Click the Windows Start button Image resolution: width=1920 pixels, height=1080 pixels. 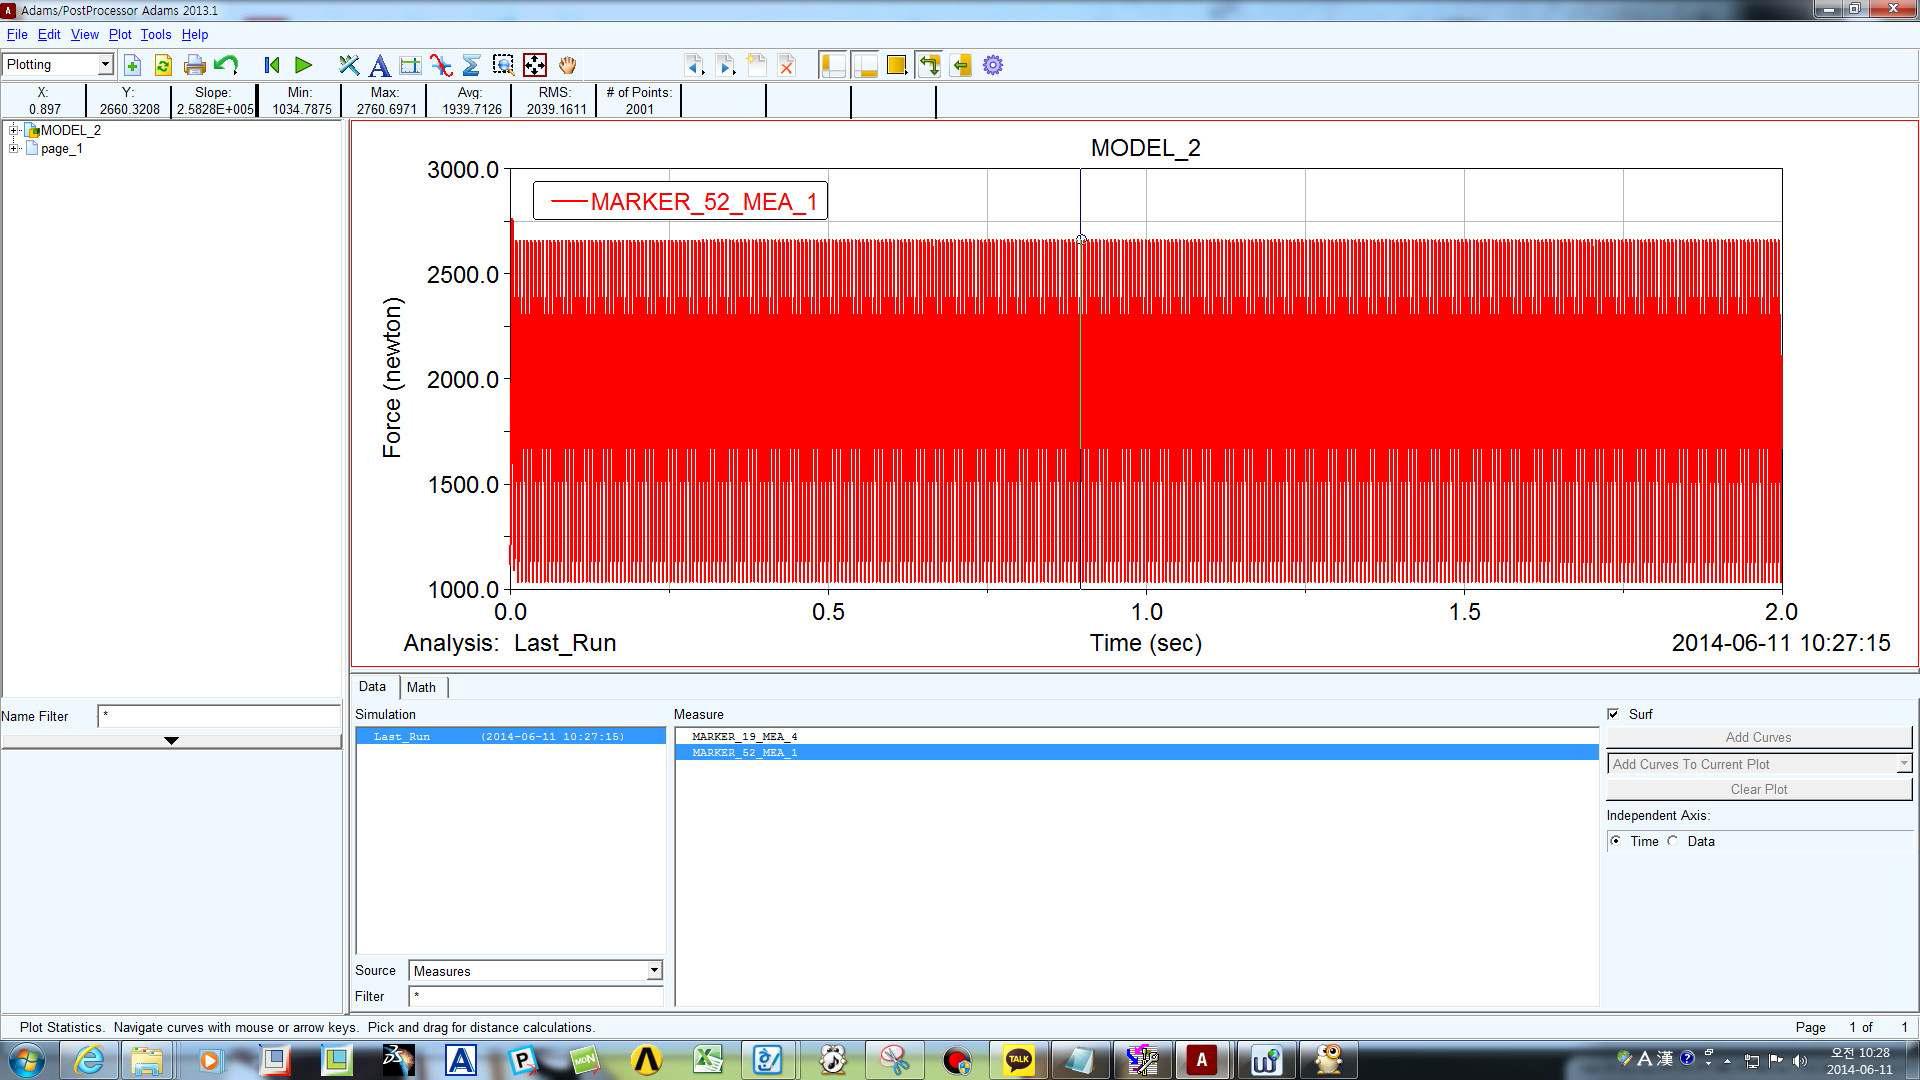[27, 1060]
